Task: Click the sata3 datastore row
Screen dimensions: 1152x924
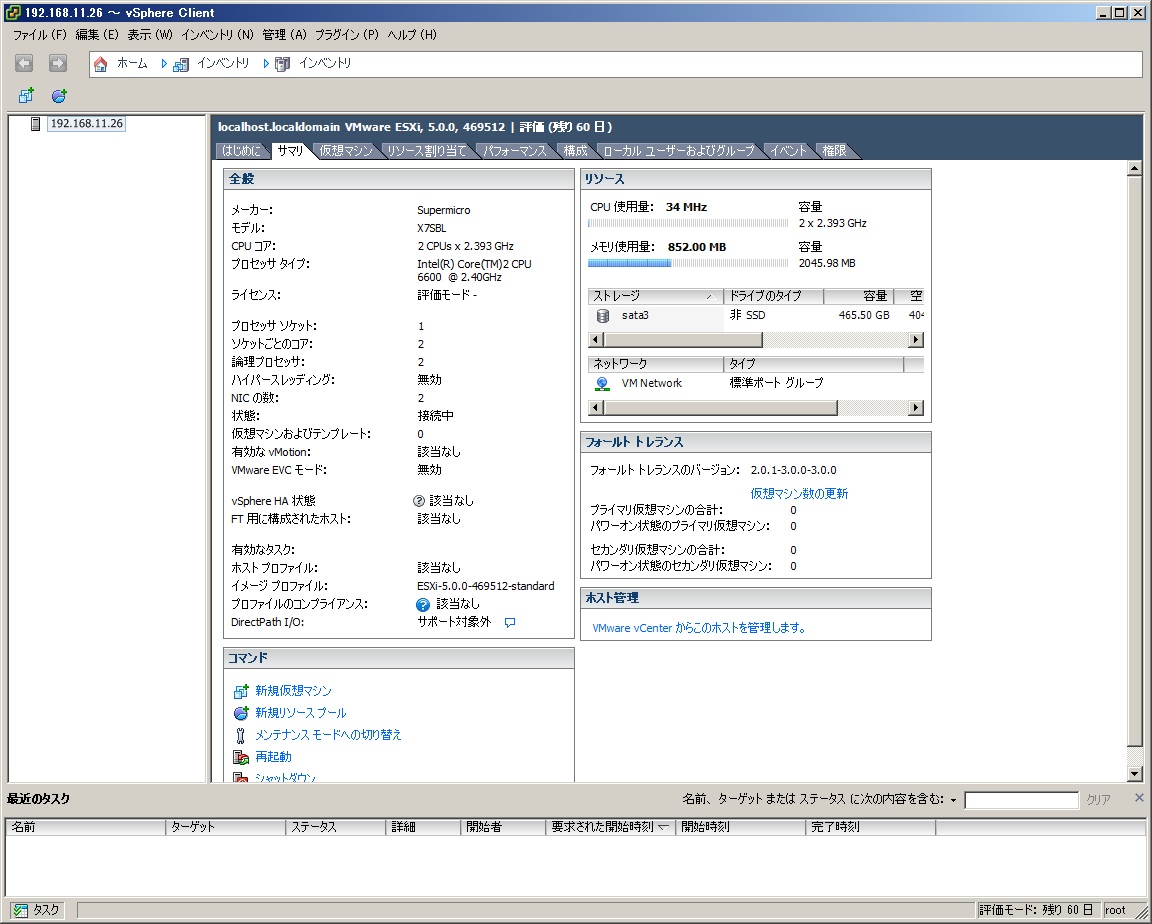Action: 756,316
